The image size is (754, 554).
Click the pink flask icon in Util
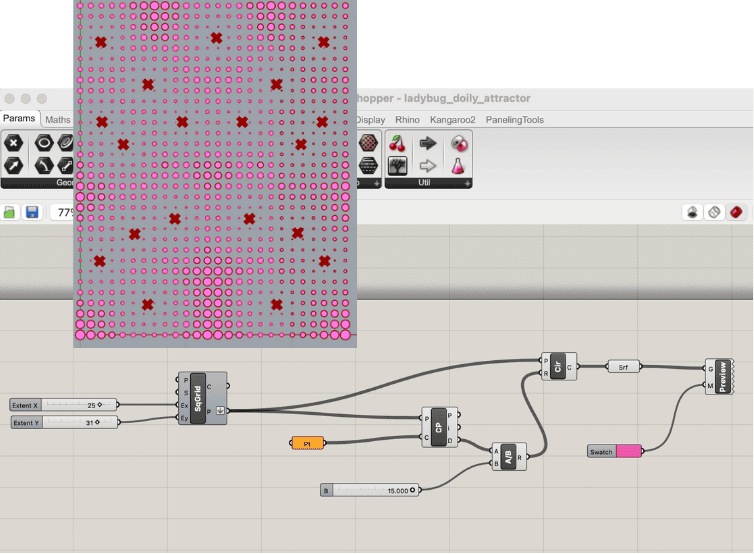click(459, 166)
